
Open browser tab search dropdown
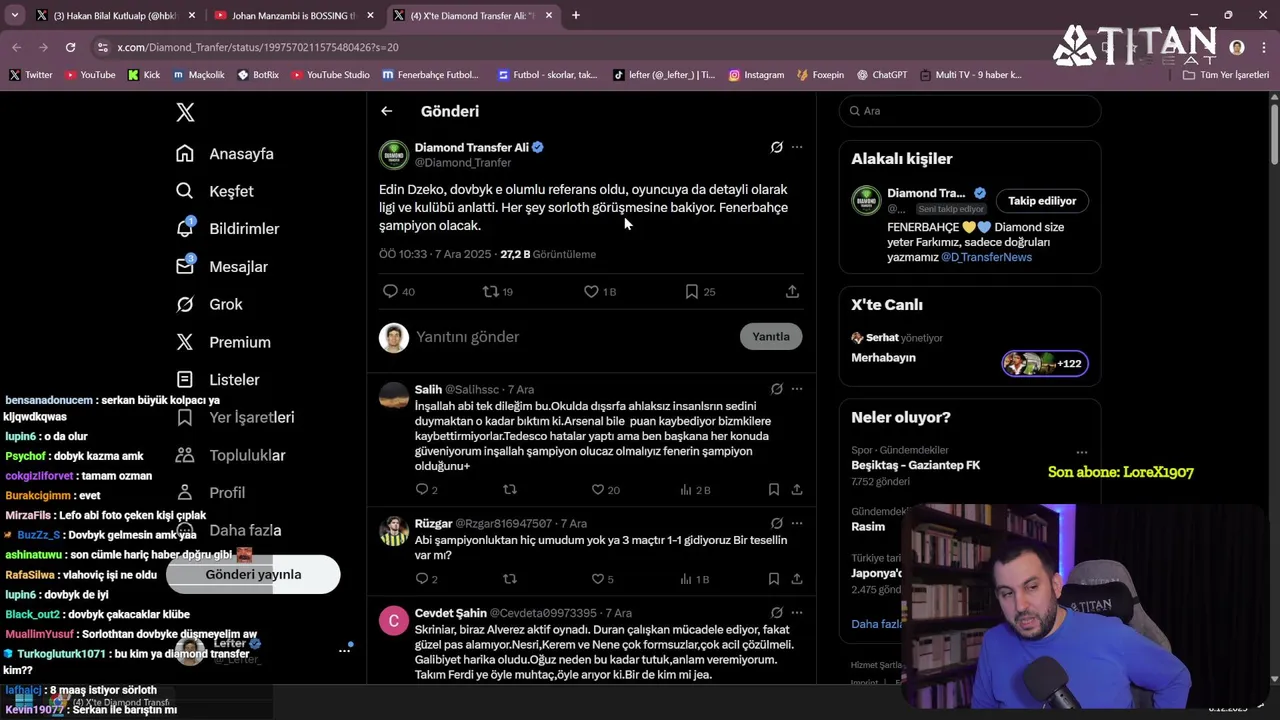14,16
